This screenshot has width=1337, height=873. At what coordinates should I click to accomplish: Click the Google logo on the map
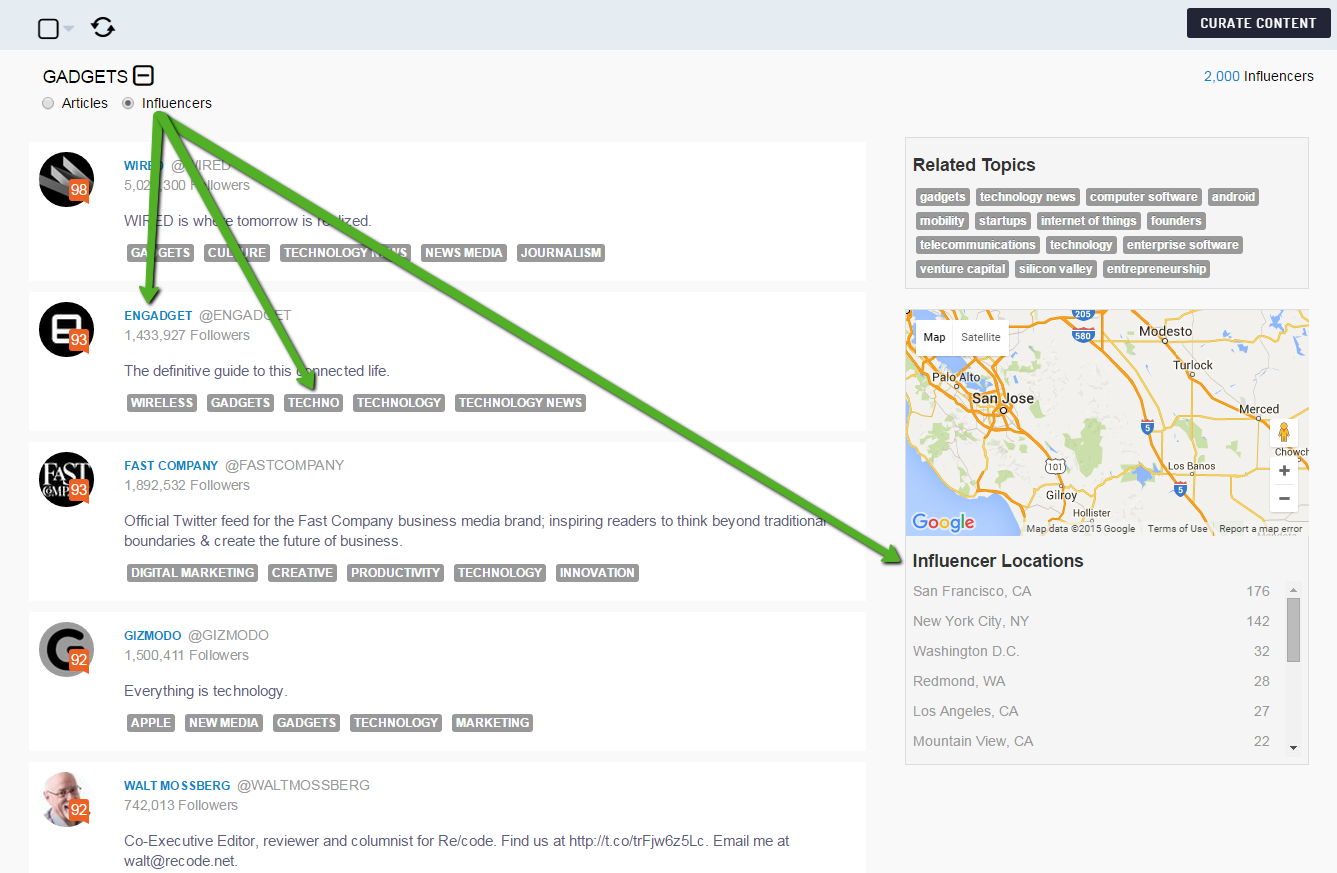[943, 522]
